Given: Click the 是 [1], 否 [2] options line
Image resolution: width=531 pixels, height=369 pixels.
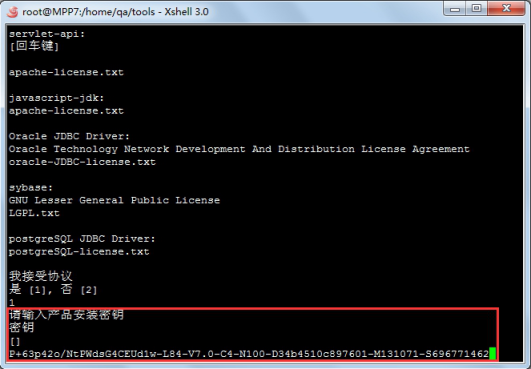Looking at the screenshot, I should pyautogui.click(x=53, y=289).
